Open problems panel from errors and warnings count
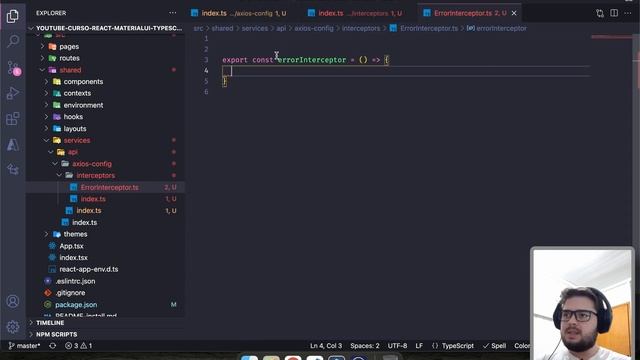640x360 pixels. 78,346
